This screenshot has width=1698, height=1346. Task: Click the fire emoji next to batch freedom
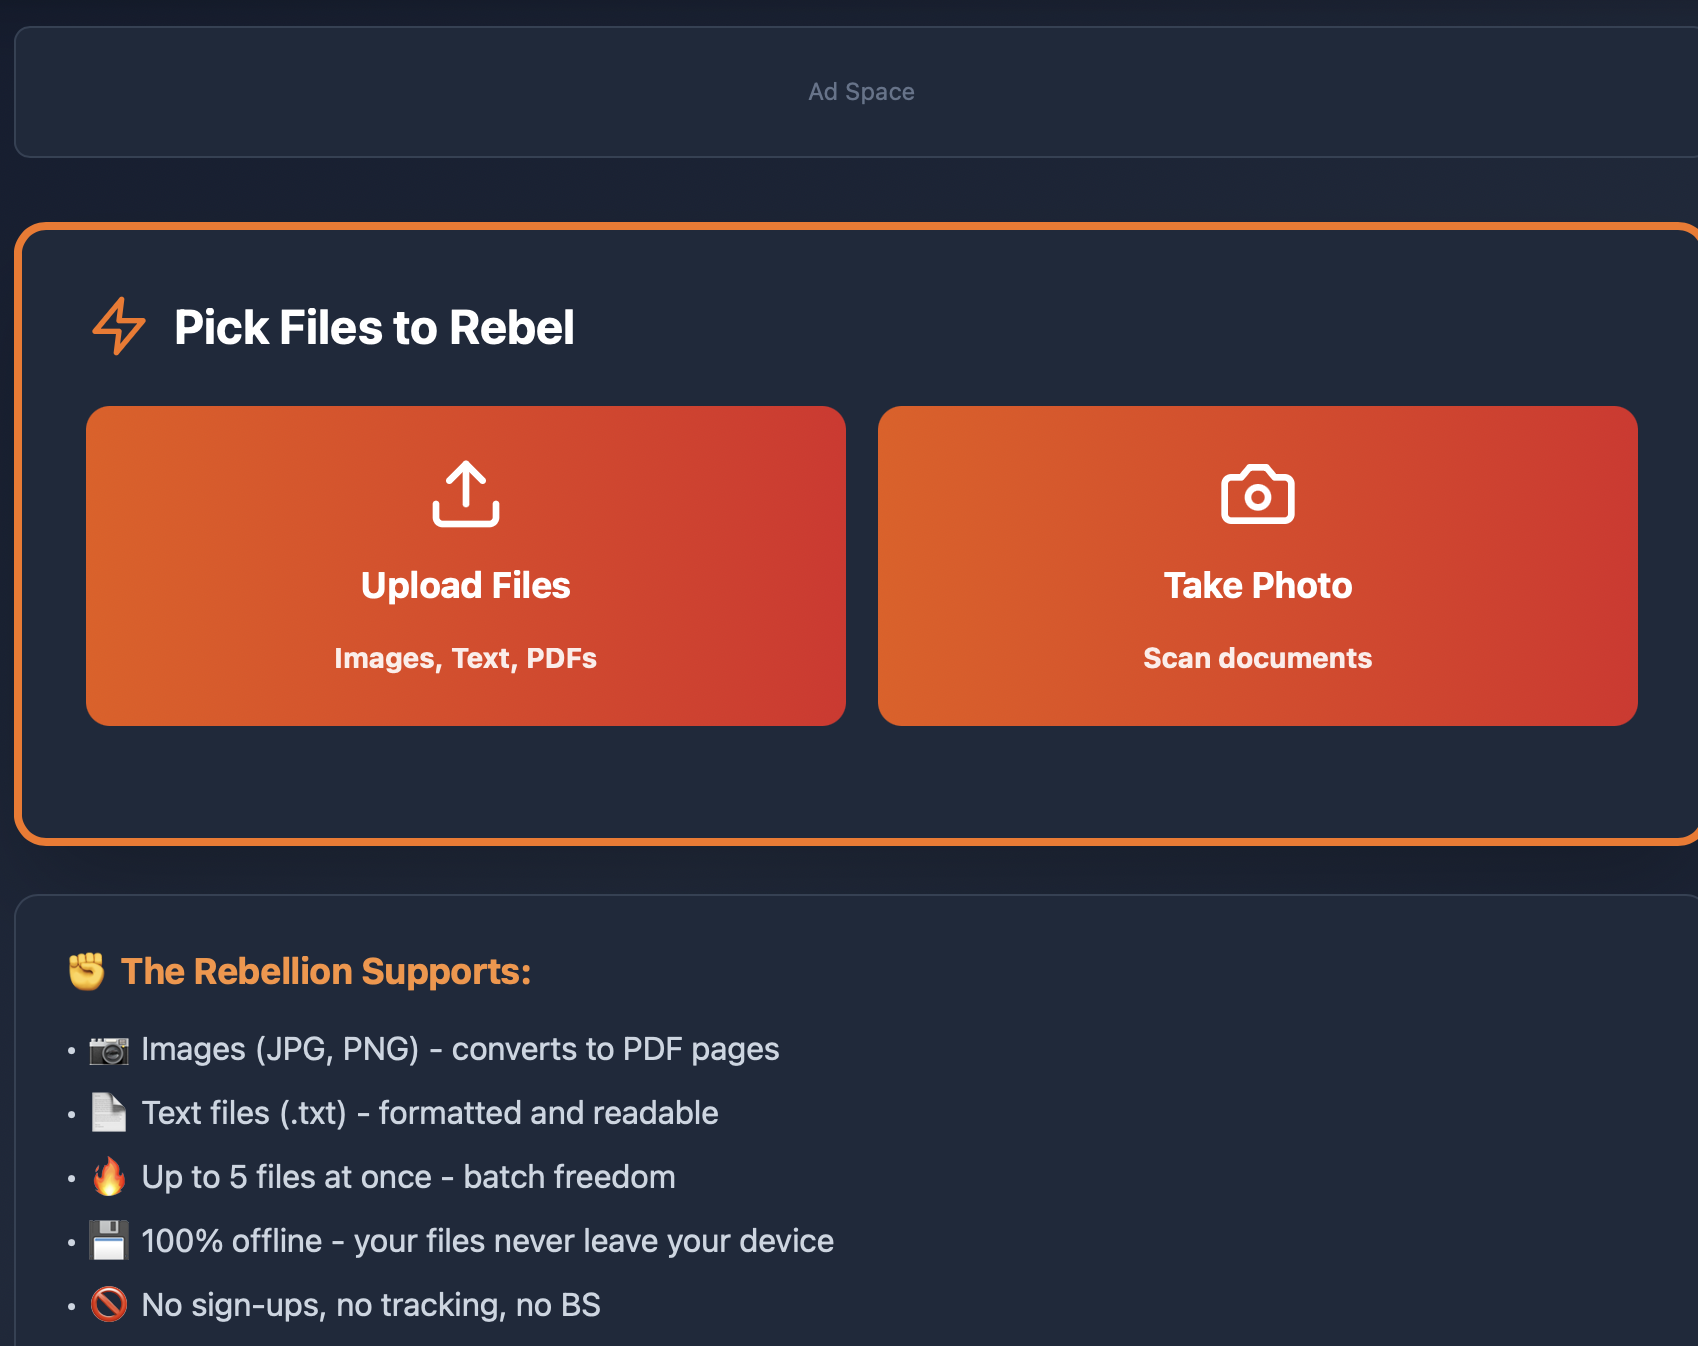pyautogui.click(x=110, y=1176)
